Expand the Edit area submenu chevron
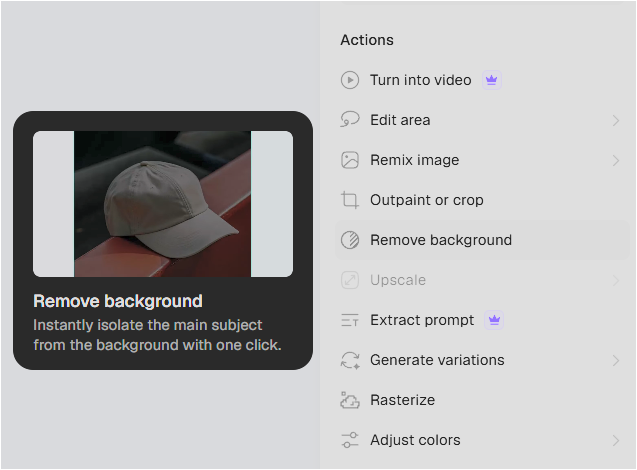Image resolution: width=637 pixels, height=470 pixels. point(616,120)
